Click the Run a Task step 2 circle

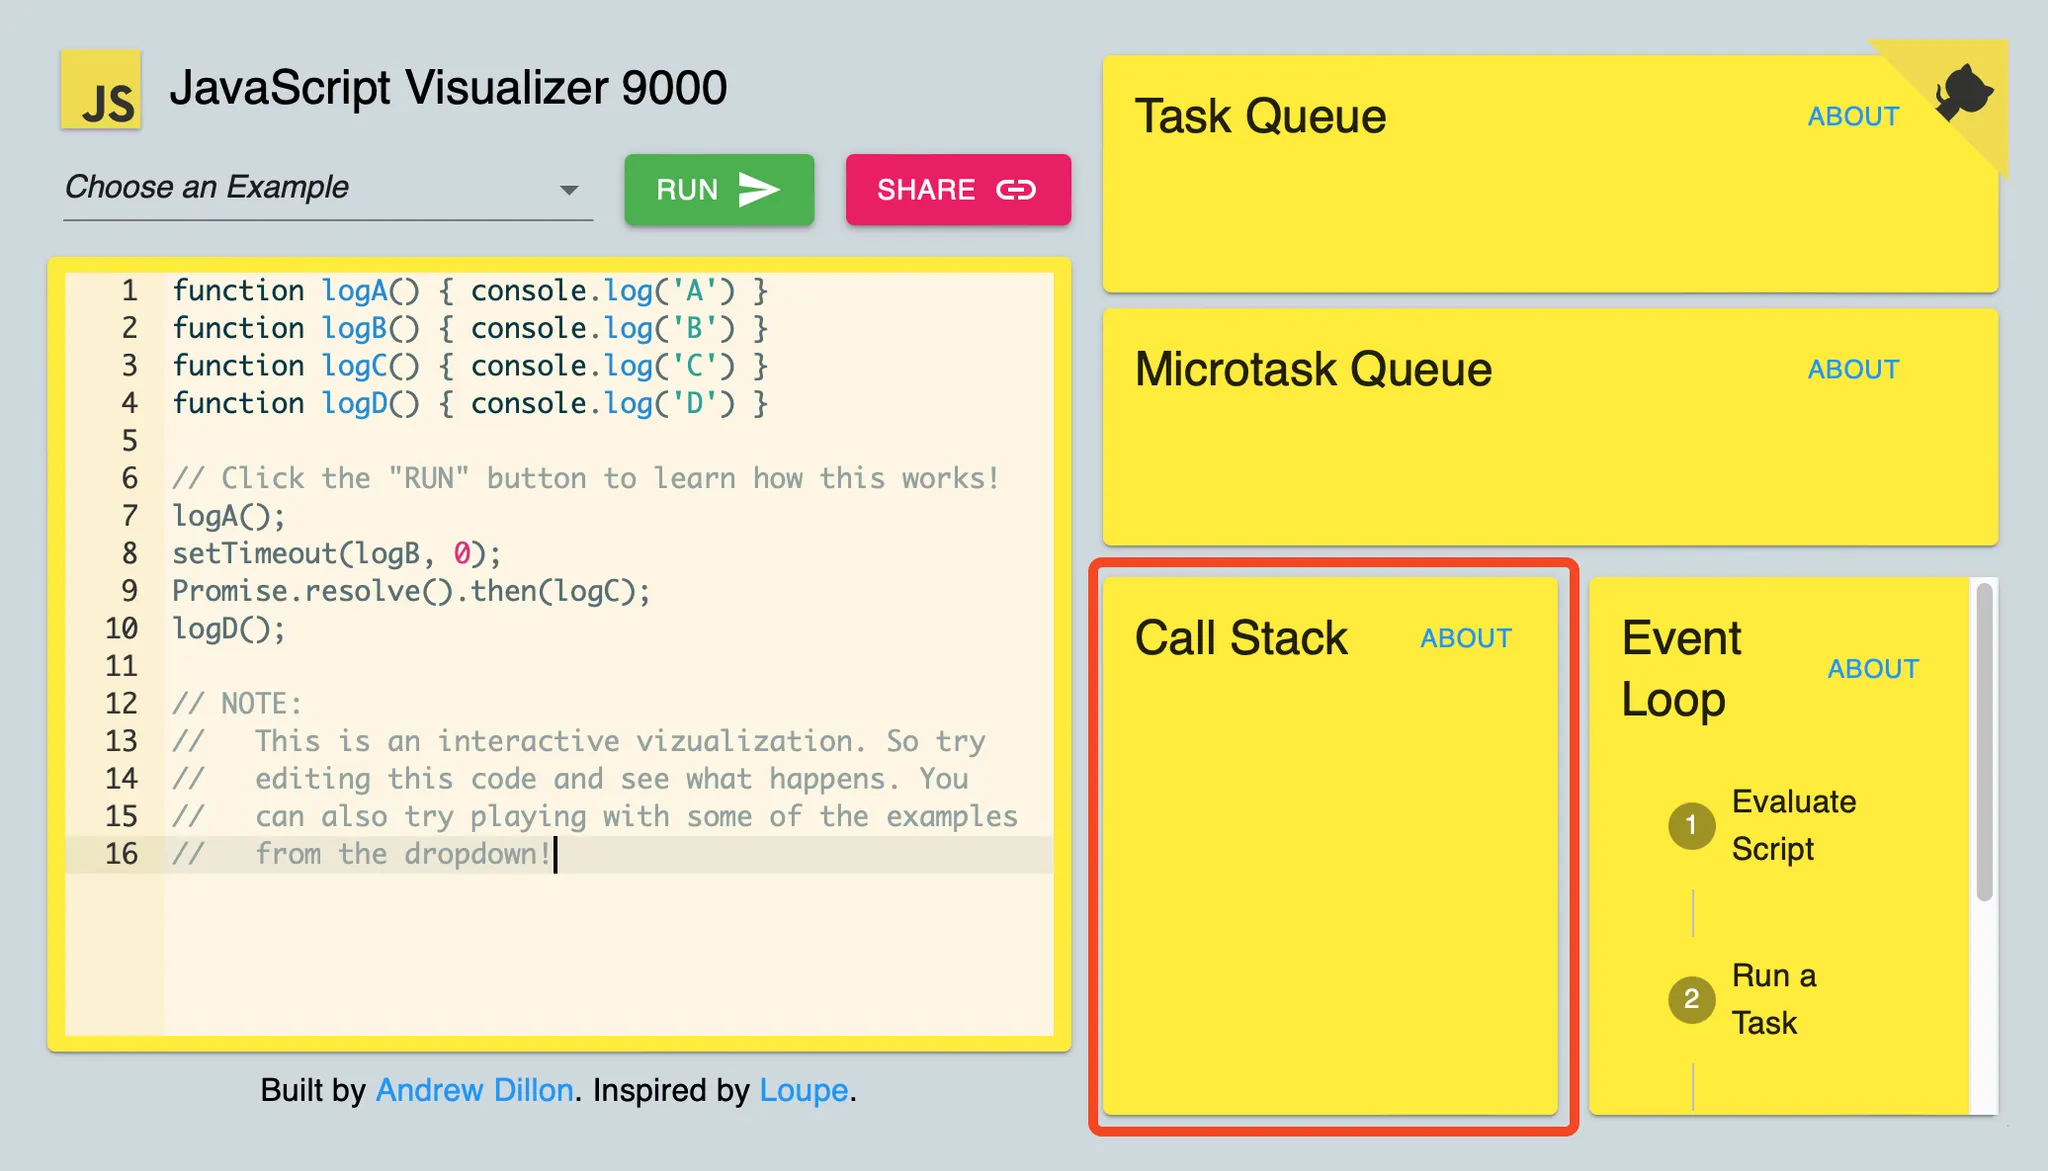1691,998
